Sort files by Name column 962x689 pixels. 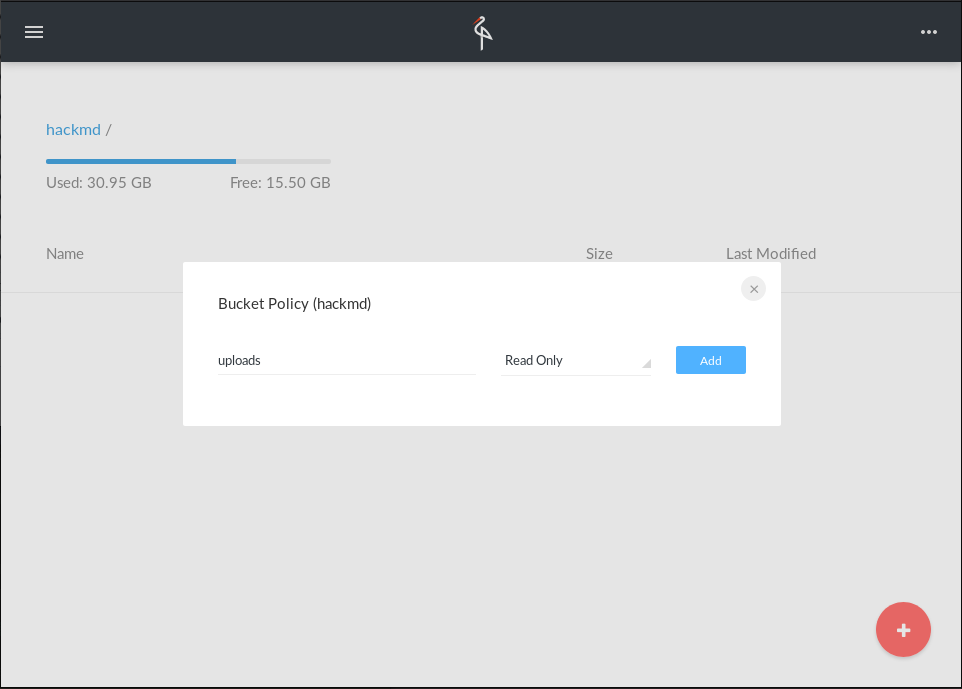(x=65, y=254)
